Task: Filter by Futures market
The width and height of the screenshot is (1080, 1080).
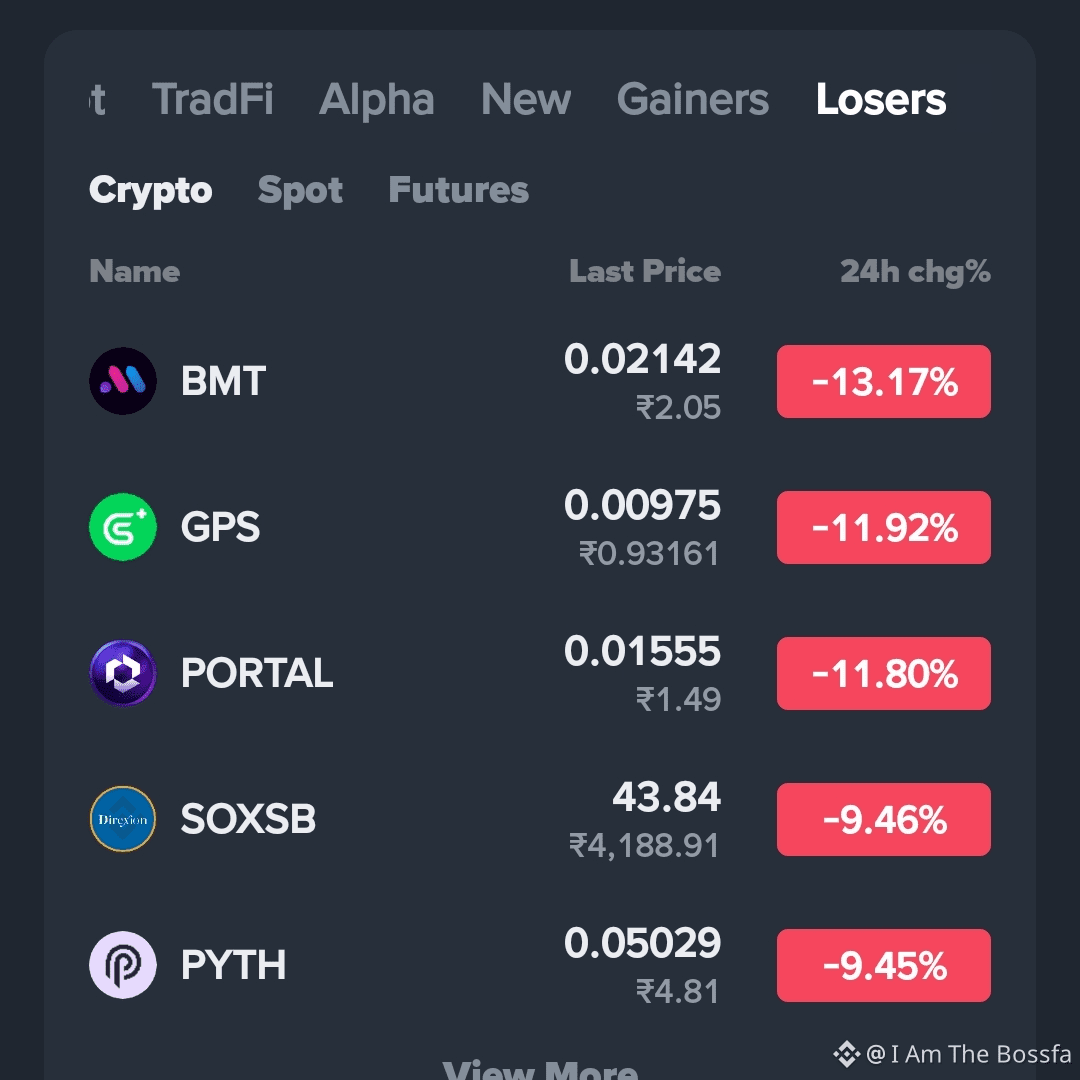Action: (459, 190)
